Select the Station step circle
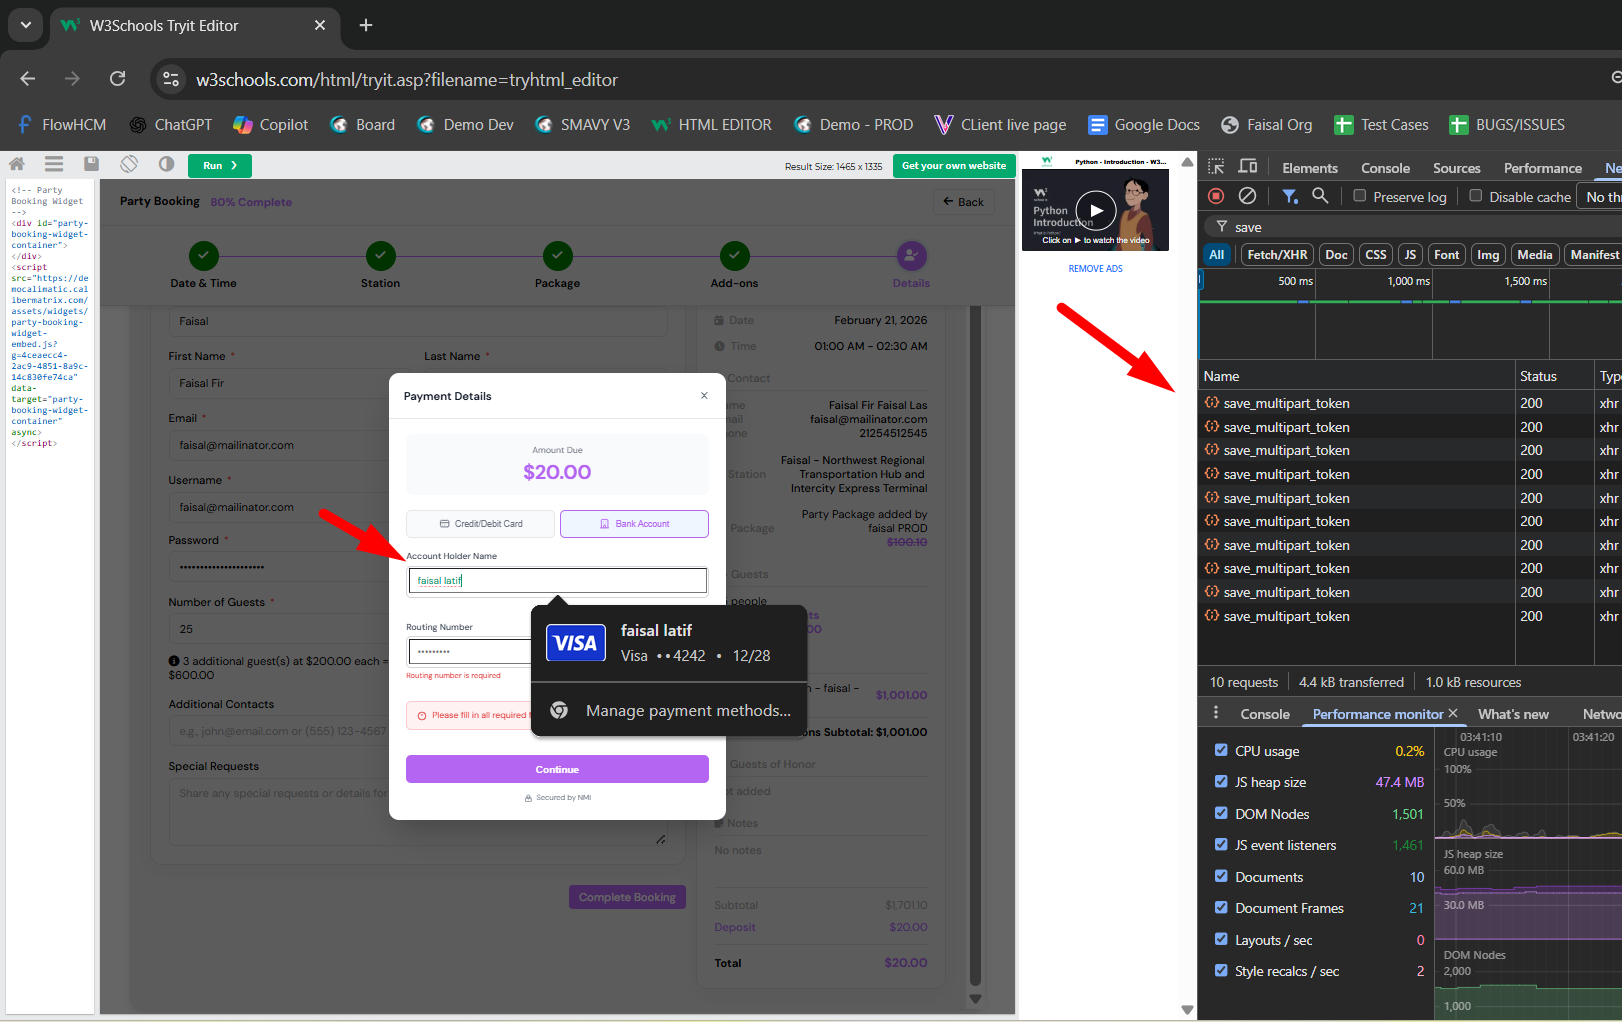This screenshot has width=1622, height=1022. 380,256
